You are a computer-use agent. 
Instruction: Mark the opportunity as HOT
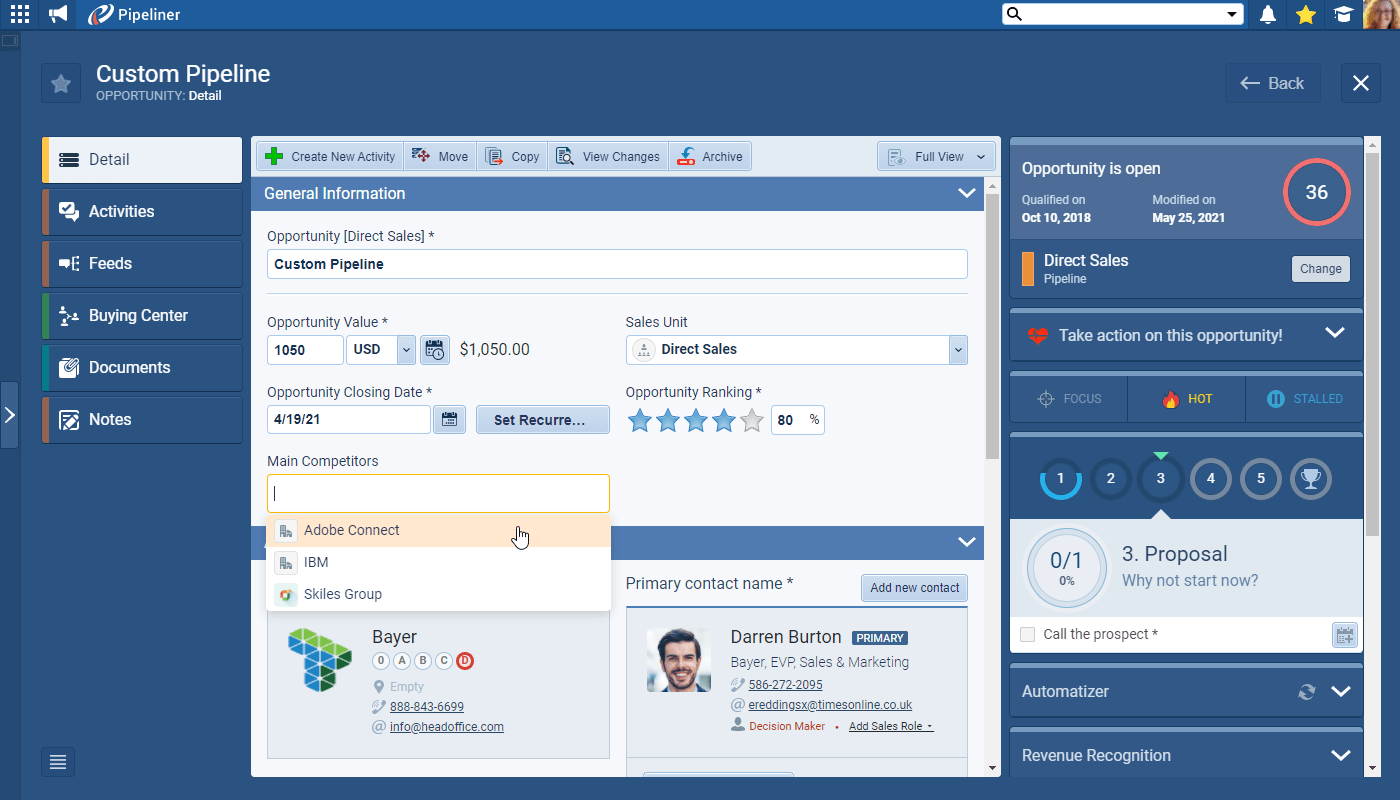coord(1186,399)
